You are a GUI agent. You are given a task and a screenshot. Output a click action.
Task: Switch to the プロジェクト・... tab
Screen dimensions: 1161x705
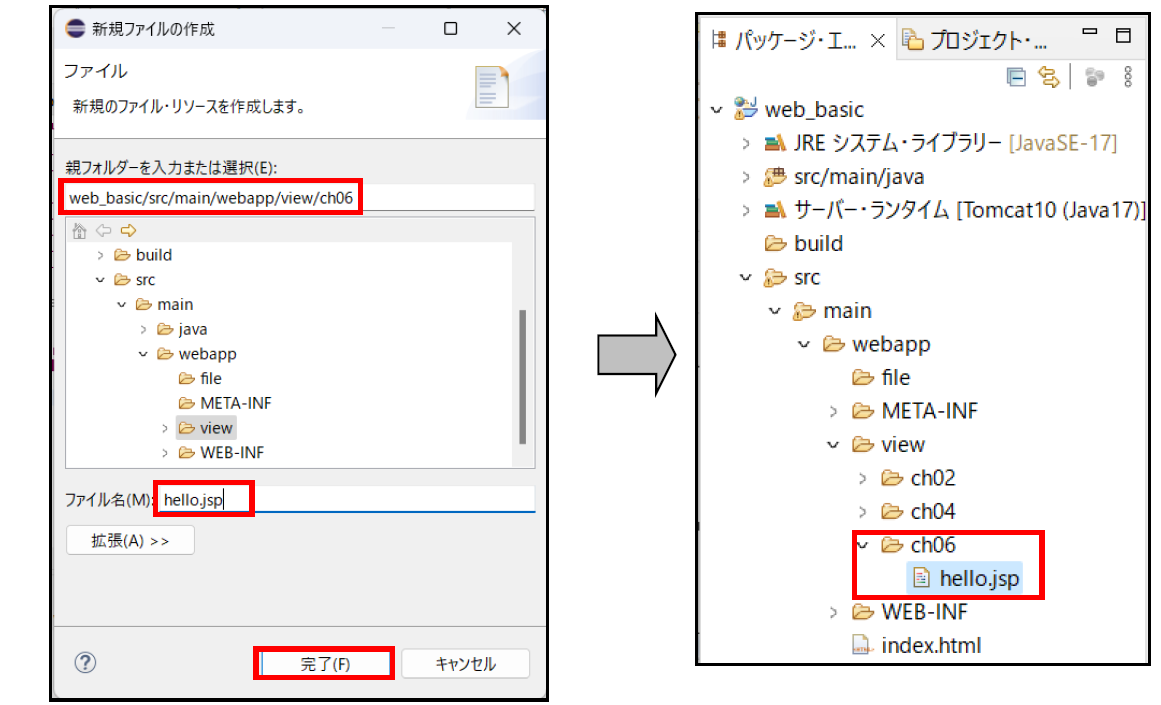click(975, 41)
